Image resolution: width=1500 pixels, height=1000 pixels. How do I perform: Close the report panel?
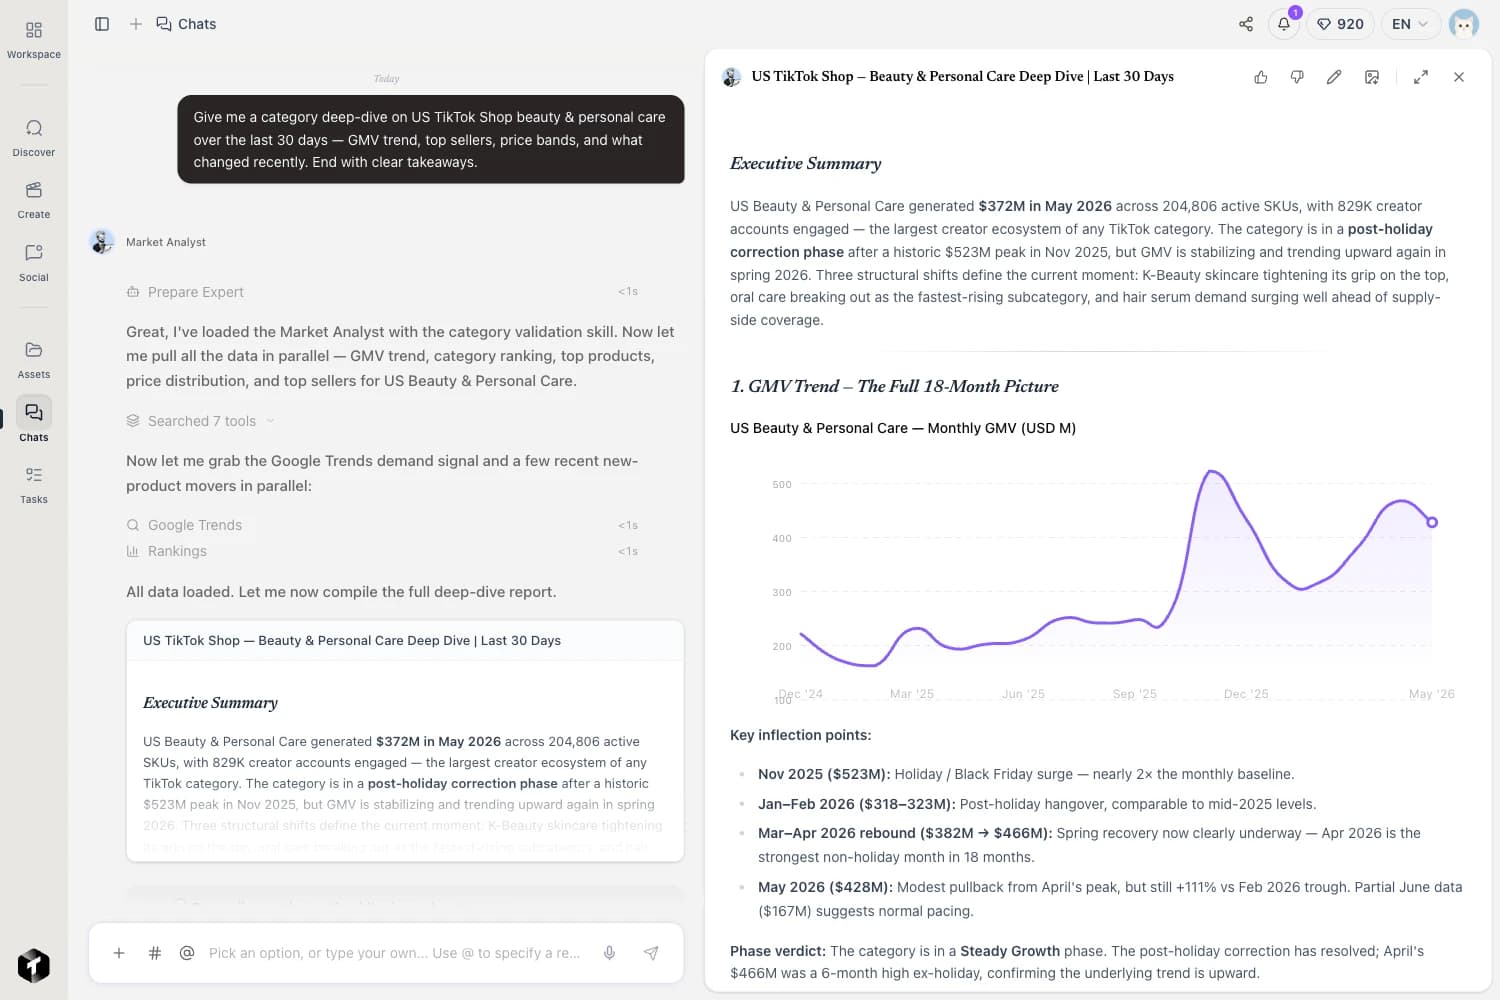click(1459, 77)
